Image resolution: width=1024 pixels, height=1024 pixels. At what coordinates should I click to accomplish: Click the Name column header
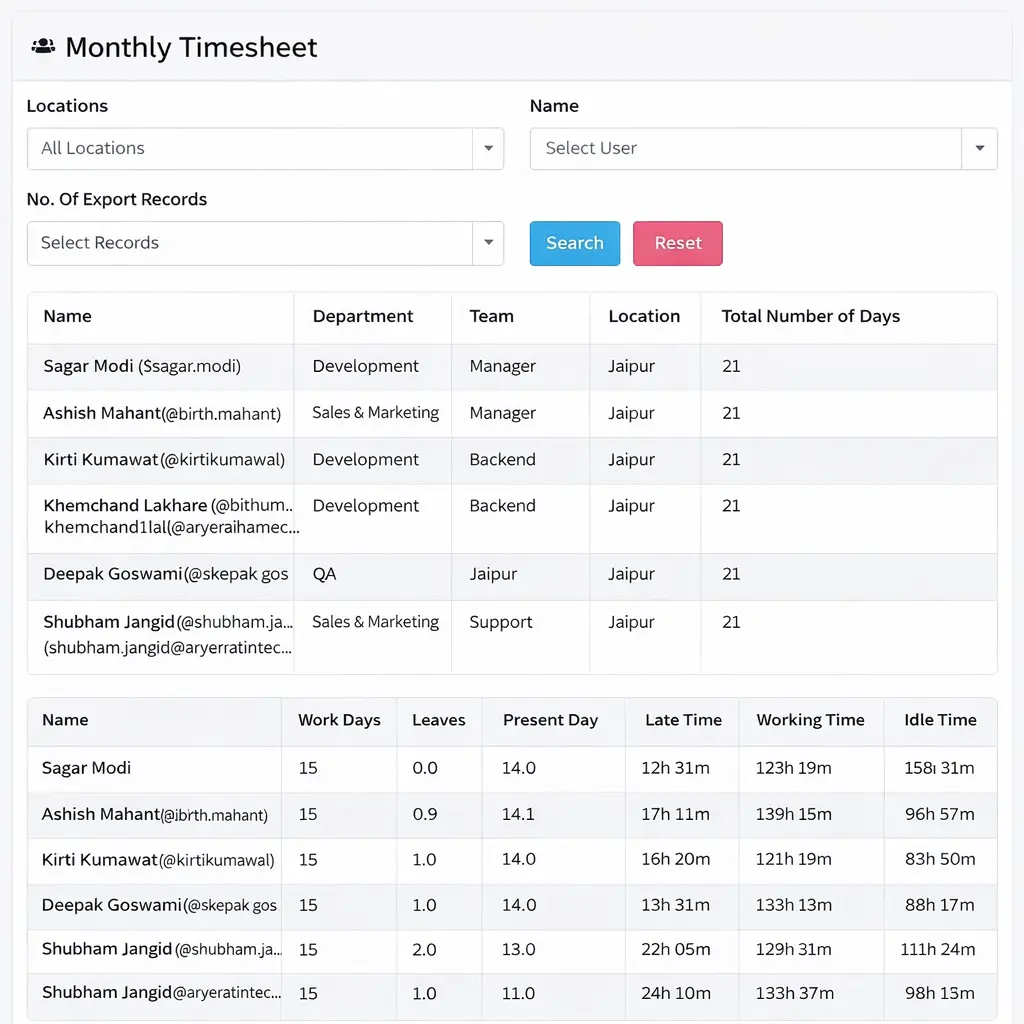(x=67, y=316)
